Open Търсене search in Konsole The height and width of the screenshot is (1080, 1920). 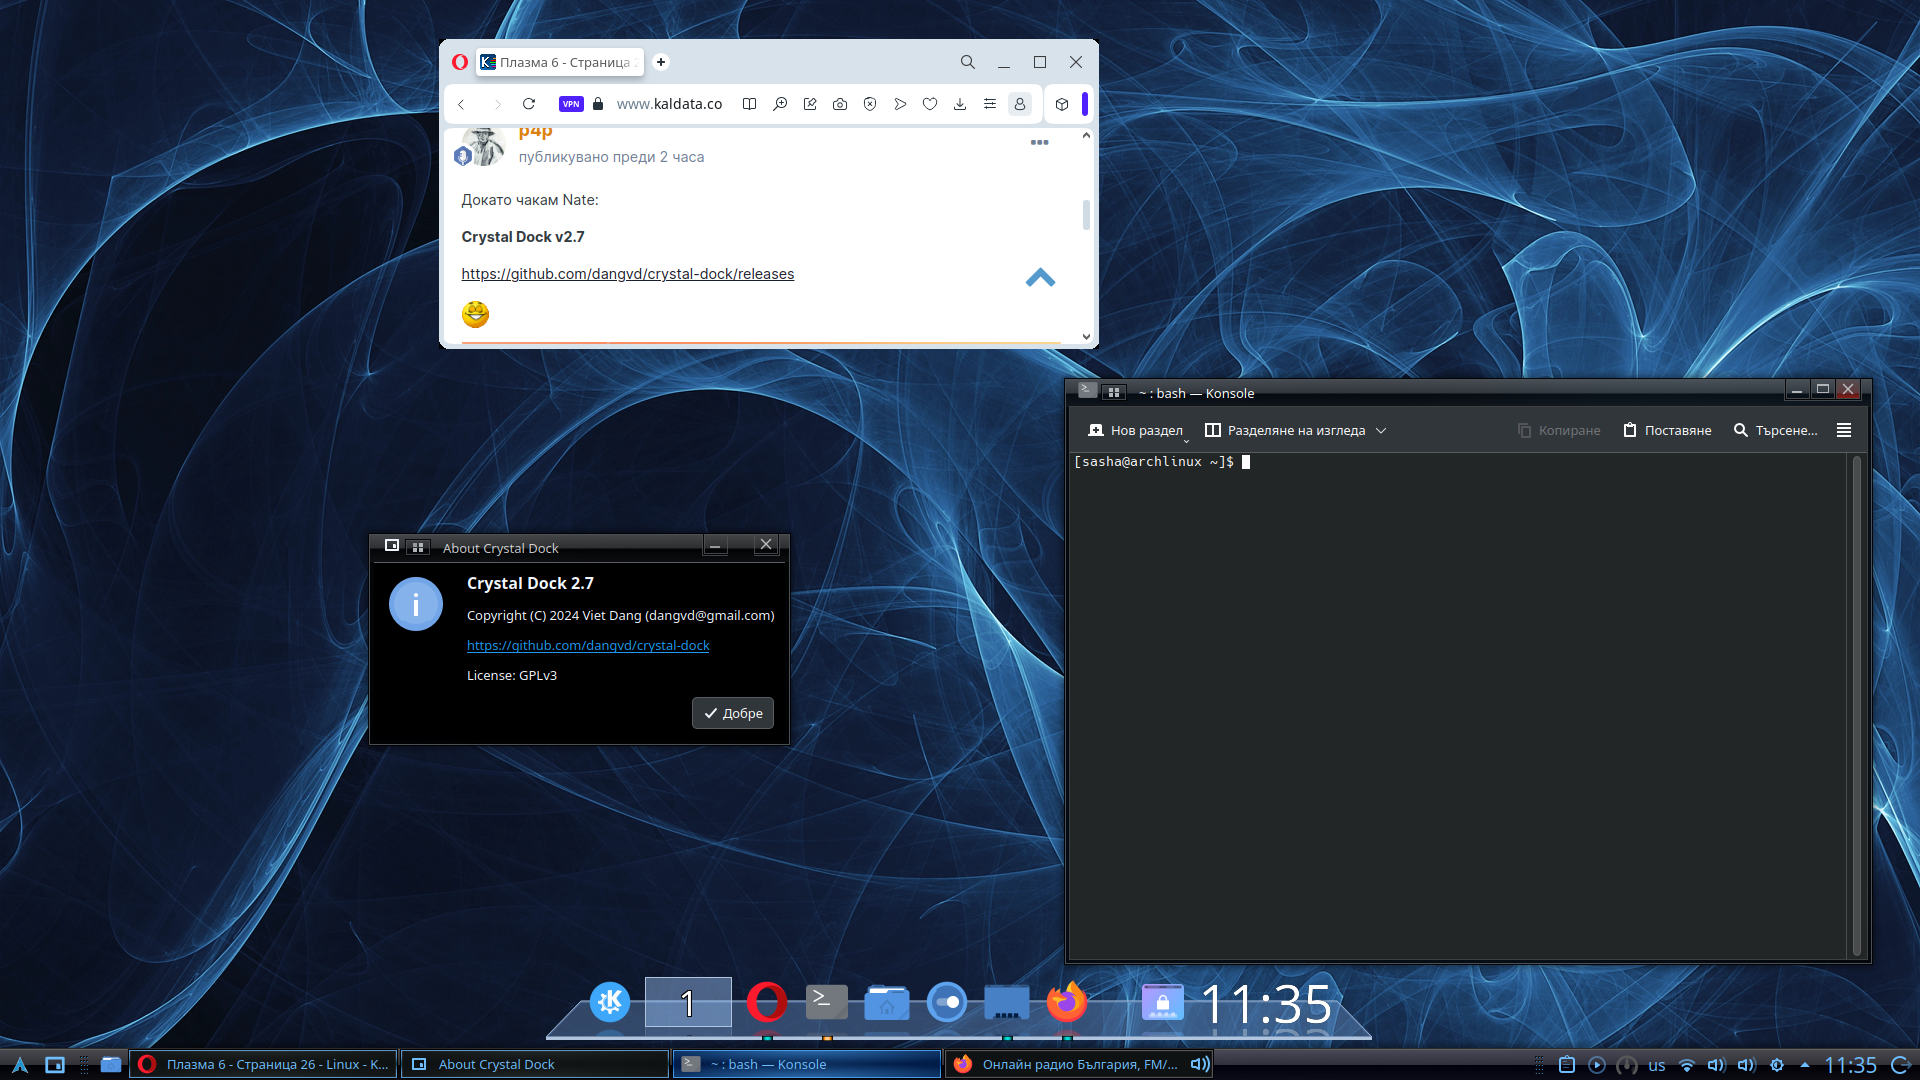(x=1776, y=431)
